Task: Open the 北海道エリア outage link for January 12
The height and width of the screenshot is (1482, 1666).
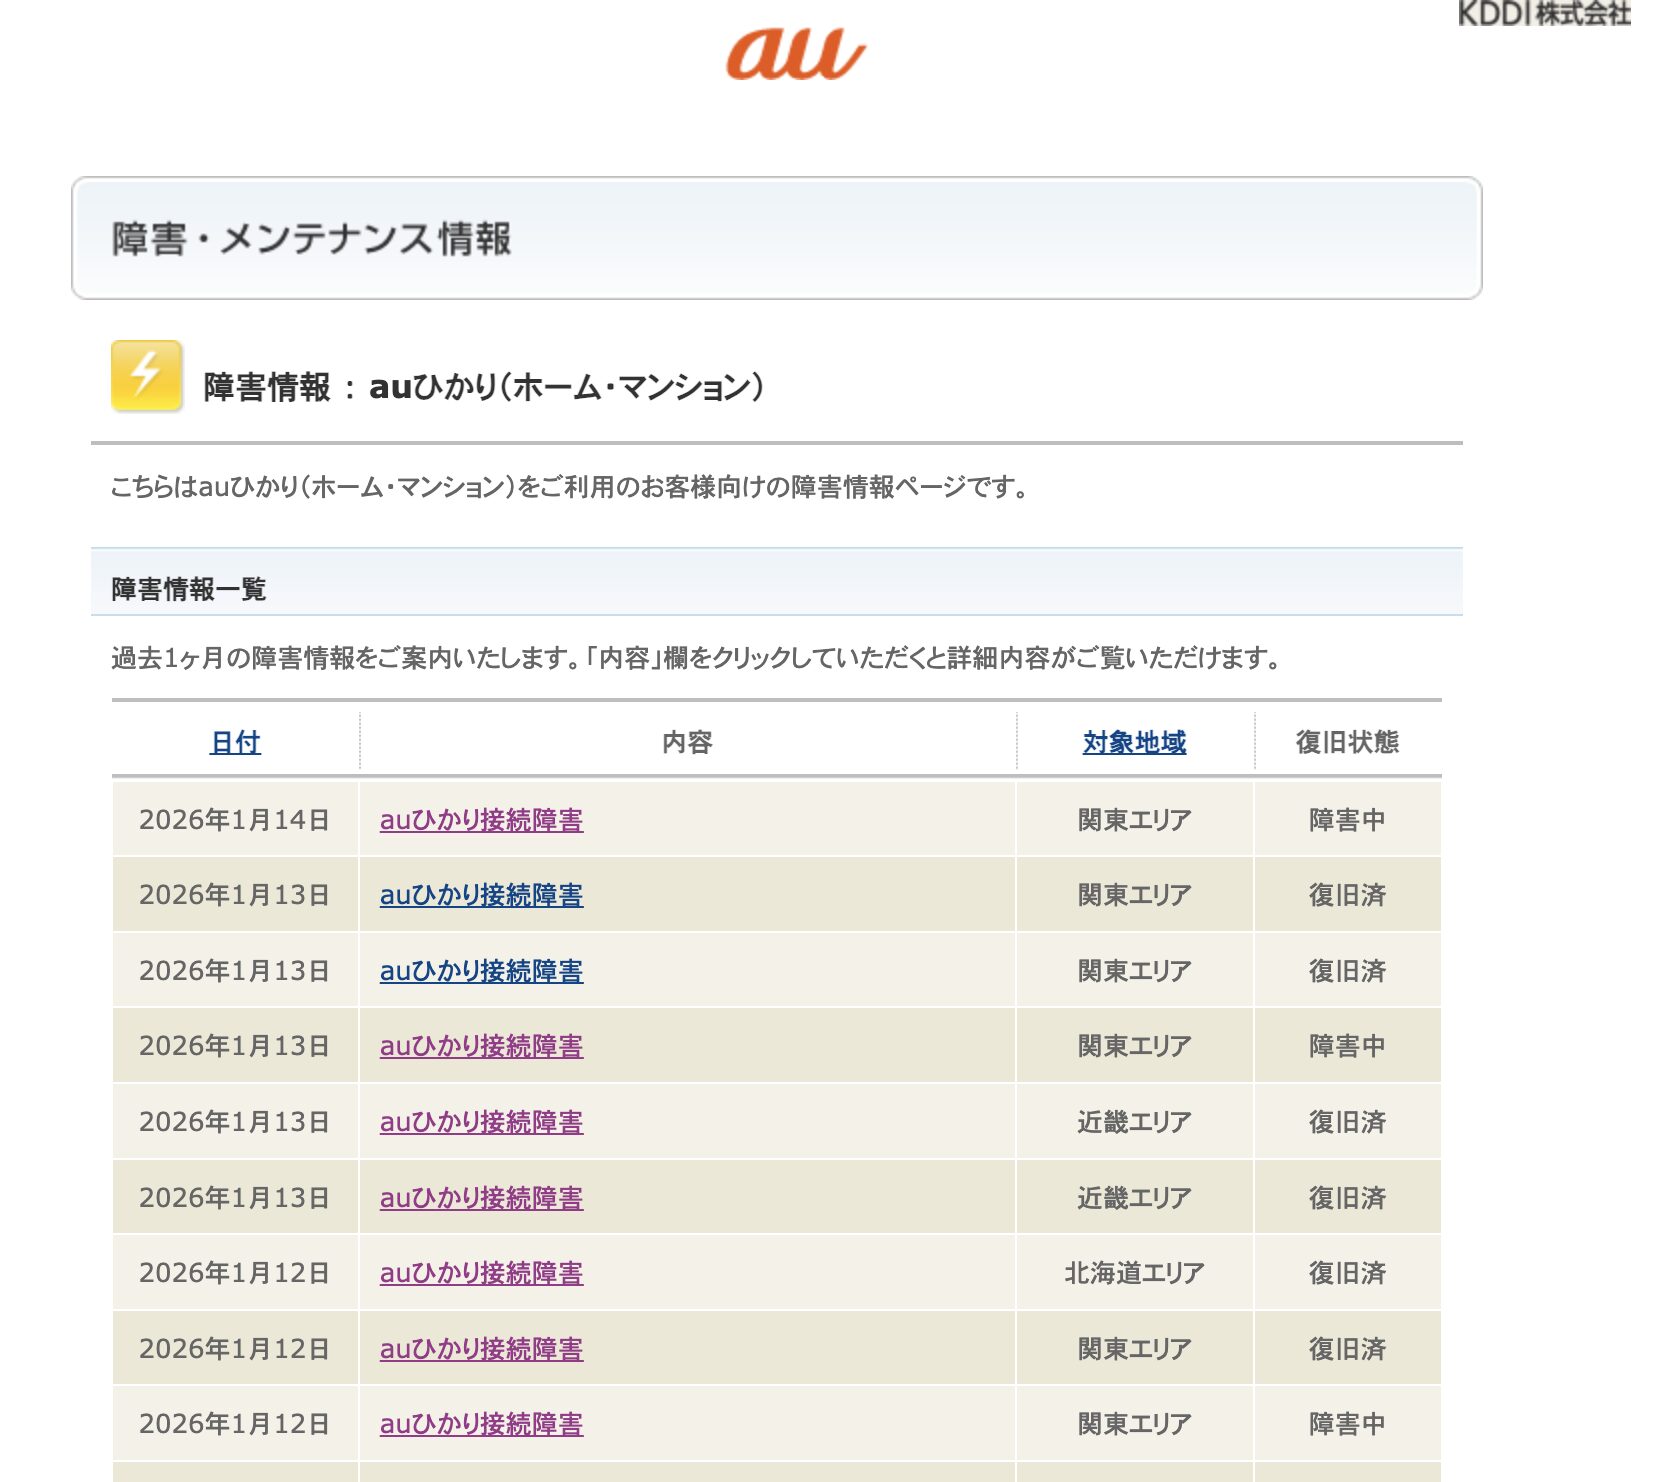Action: coord(481,1273)
